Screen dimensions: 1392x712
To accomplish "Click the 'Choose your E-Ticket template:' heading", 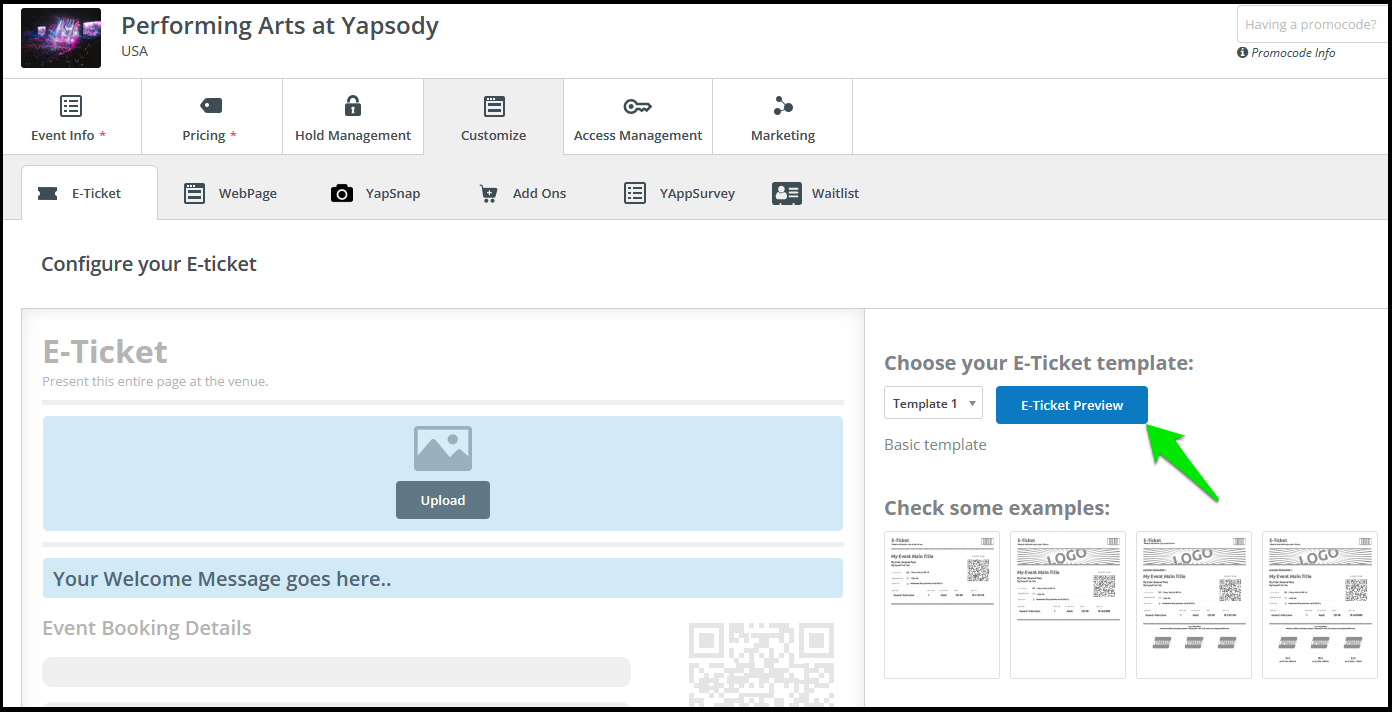I will point(1039,363).
